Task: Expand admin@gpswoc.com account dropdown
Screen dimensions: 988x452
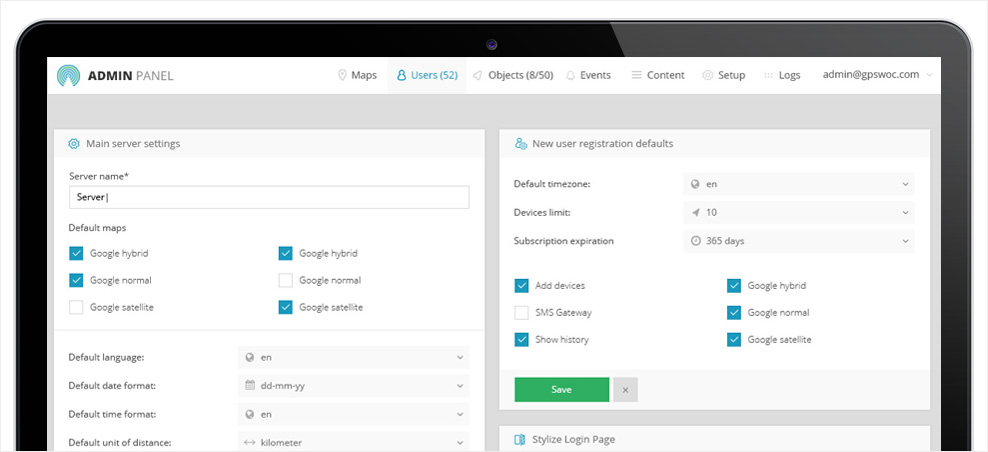Action: [877, 74]
